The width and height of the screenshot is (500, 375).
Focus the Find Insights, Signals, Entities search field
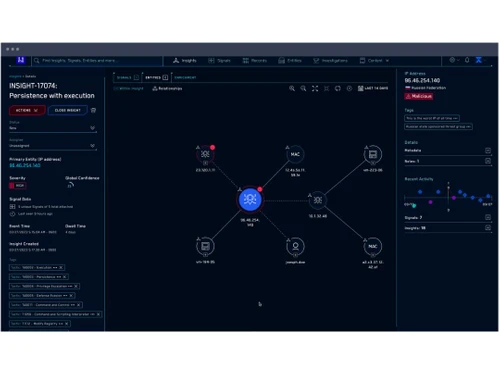pos(97,61)
